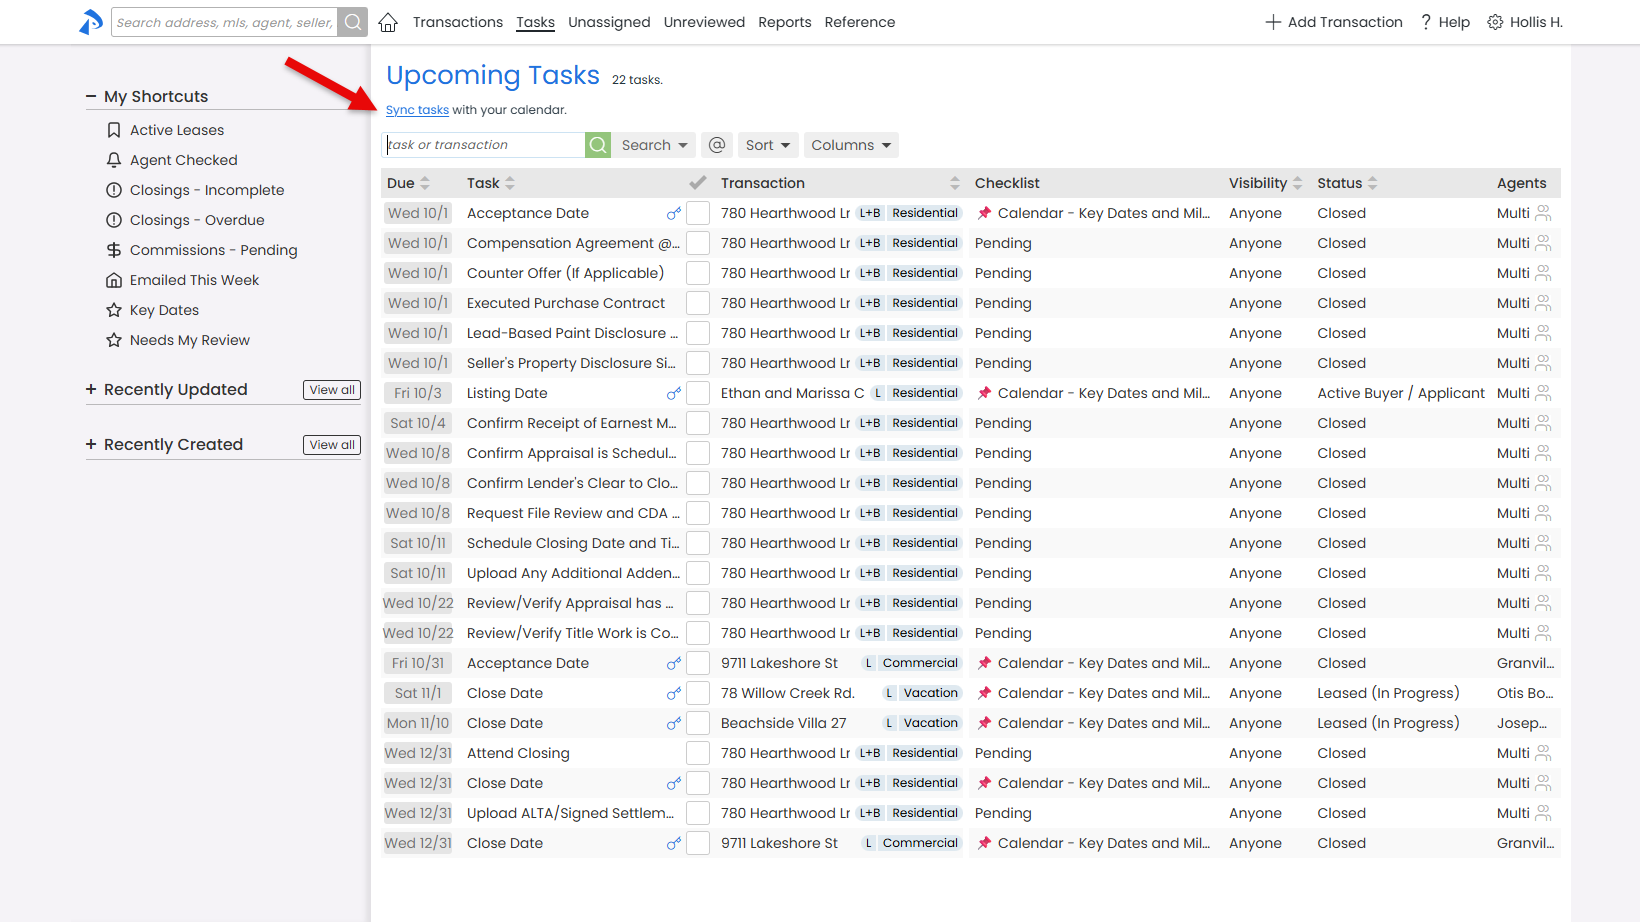Open the Reference menu
Image resolution: width=1640 pixels, height=922 pixels.
point(860,22)
